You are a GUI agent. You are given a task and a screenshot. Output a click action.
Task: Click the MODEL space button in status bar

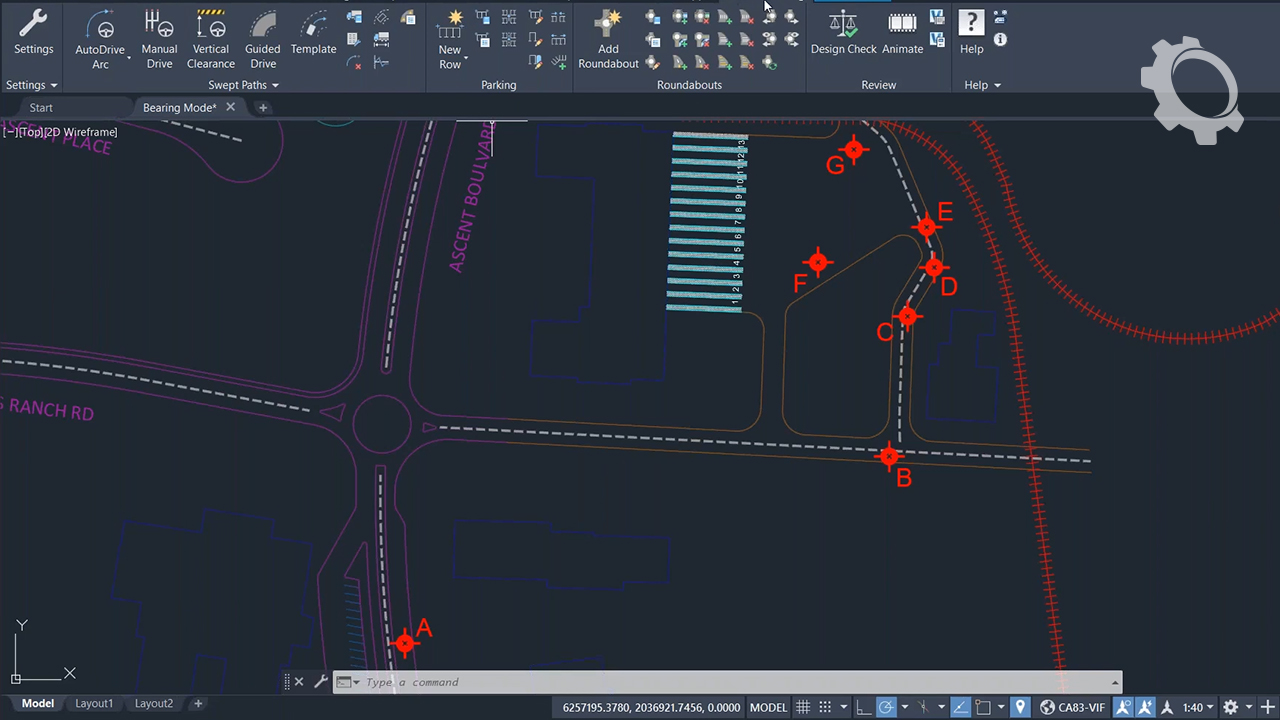pos(768,707)
